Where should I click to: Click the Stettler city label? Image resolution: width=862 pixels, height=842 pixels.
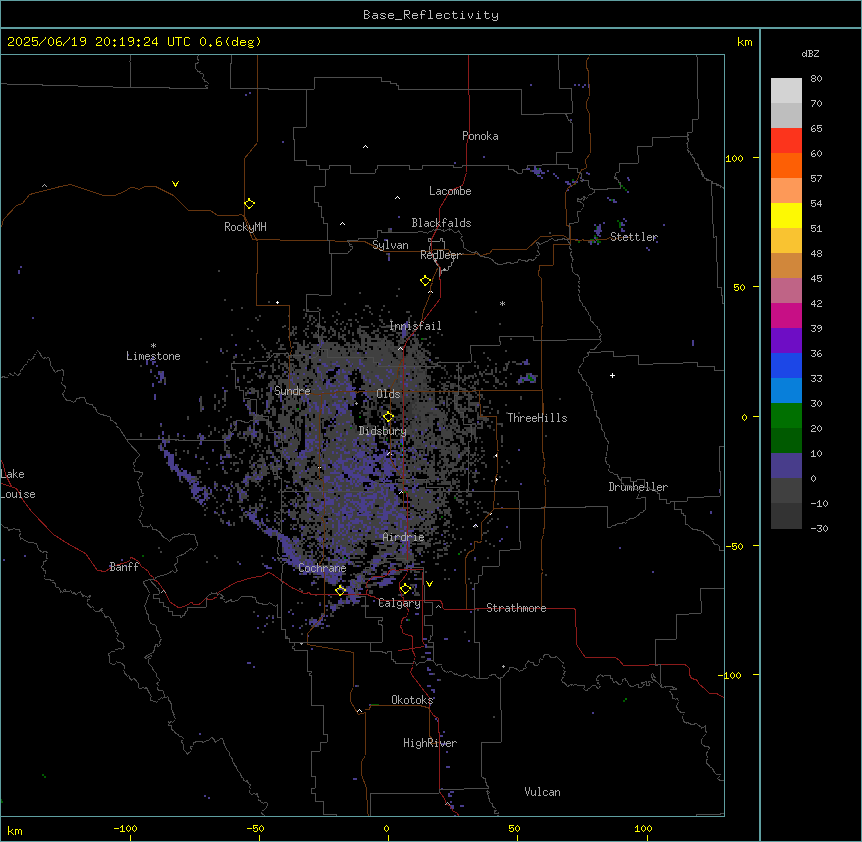coord(634,237)
